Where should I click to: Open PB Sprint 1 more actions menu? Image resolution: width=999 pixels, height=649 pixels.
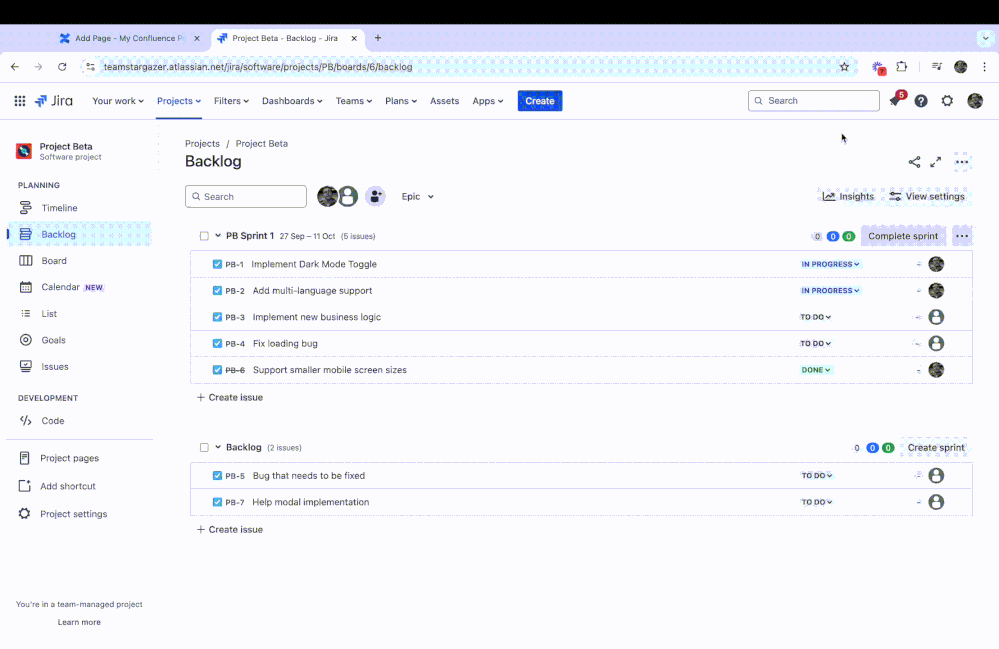tap(962, 236)
